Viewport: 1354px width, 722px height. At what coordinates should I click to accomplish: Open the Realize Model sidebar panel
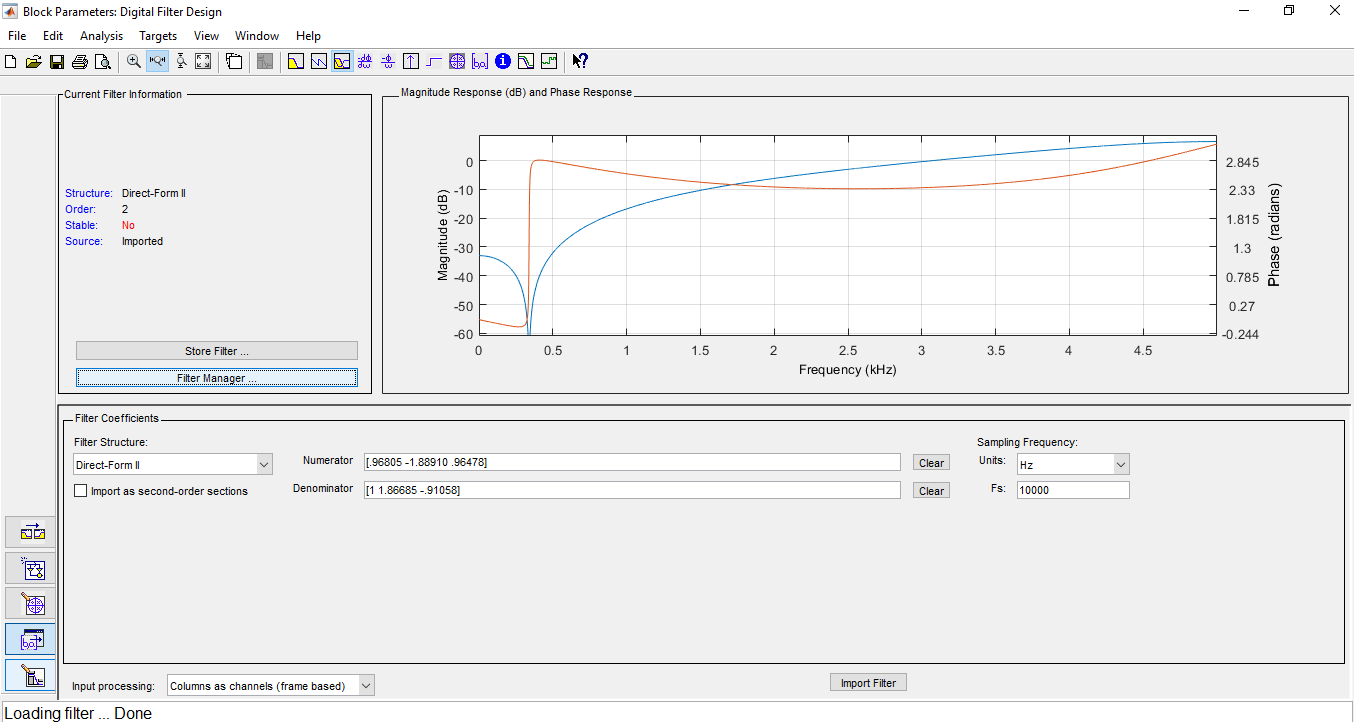pos(31,568)
